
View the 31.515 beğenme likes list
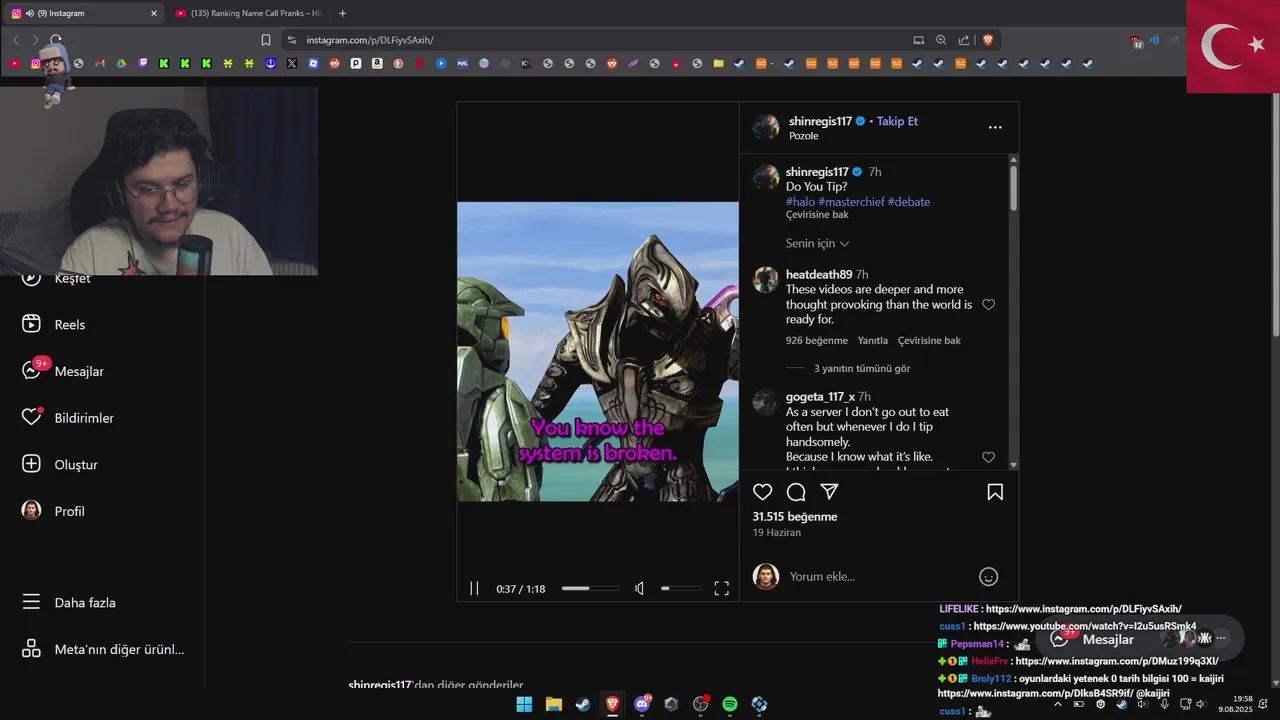(x=795, y=517)
